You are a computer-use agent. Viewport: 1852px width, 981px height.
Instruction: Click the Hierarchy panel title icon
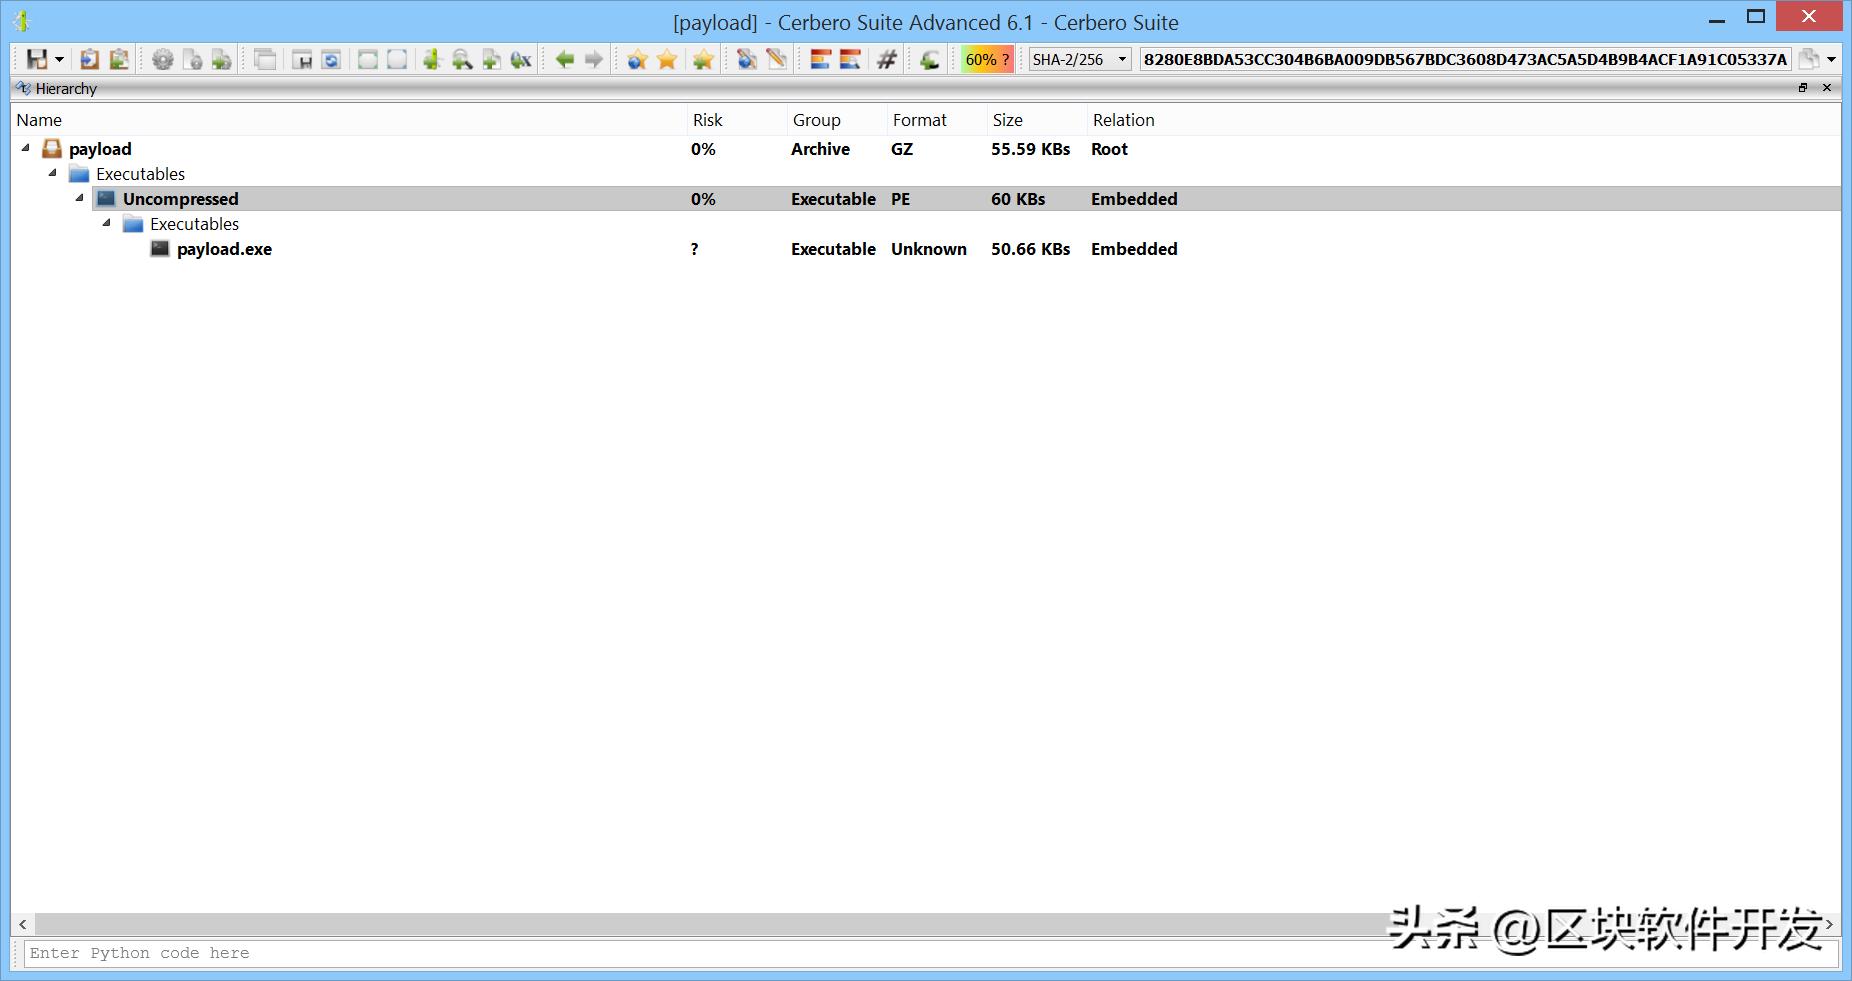click(x=24, y=88)
